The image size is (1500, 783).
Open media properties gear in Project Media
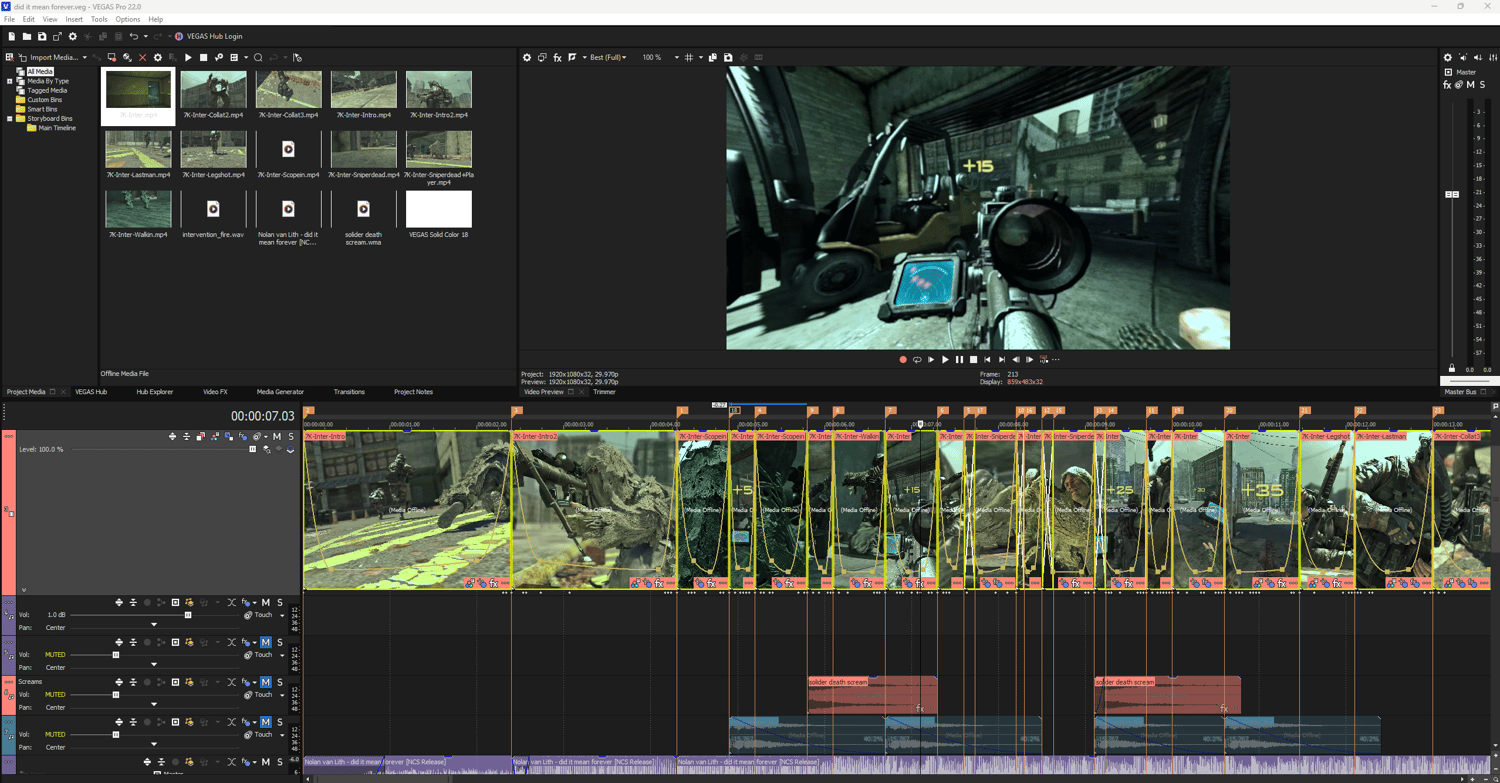coord(157,58)
